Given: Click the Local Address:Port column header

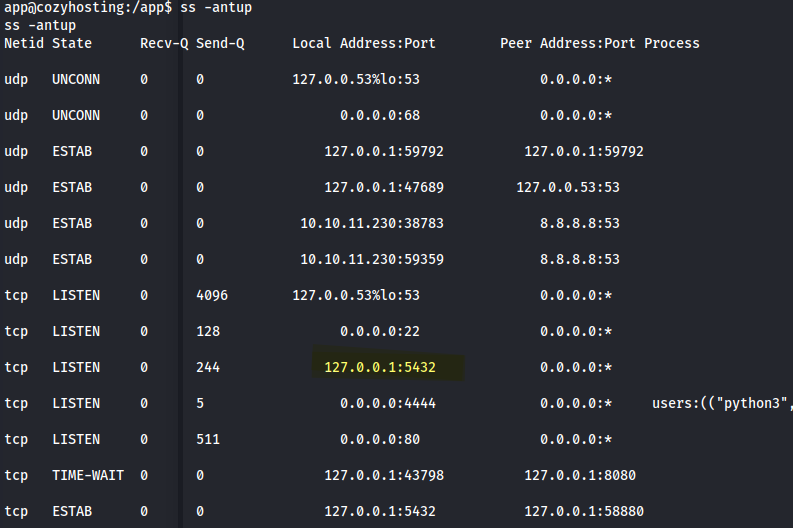Looking at the screenshot, I should point(364,43).
